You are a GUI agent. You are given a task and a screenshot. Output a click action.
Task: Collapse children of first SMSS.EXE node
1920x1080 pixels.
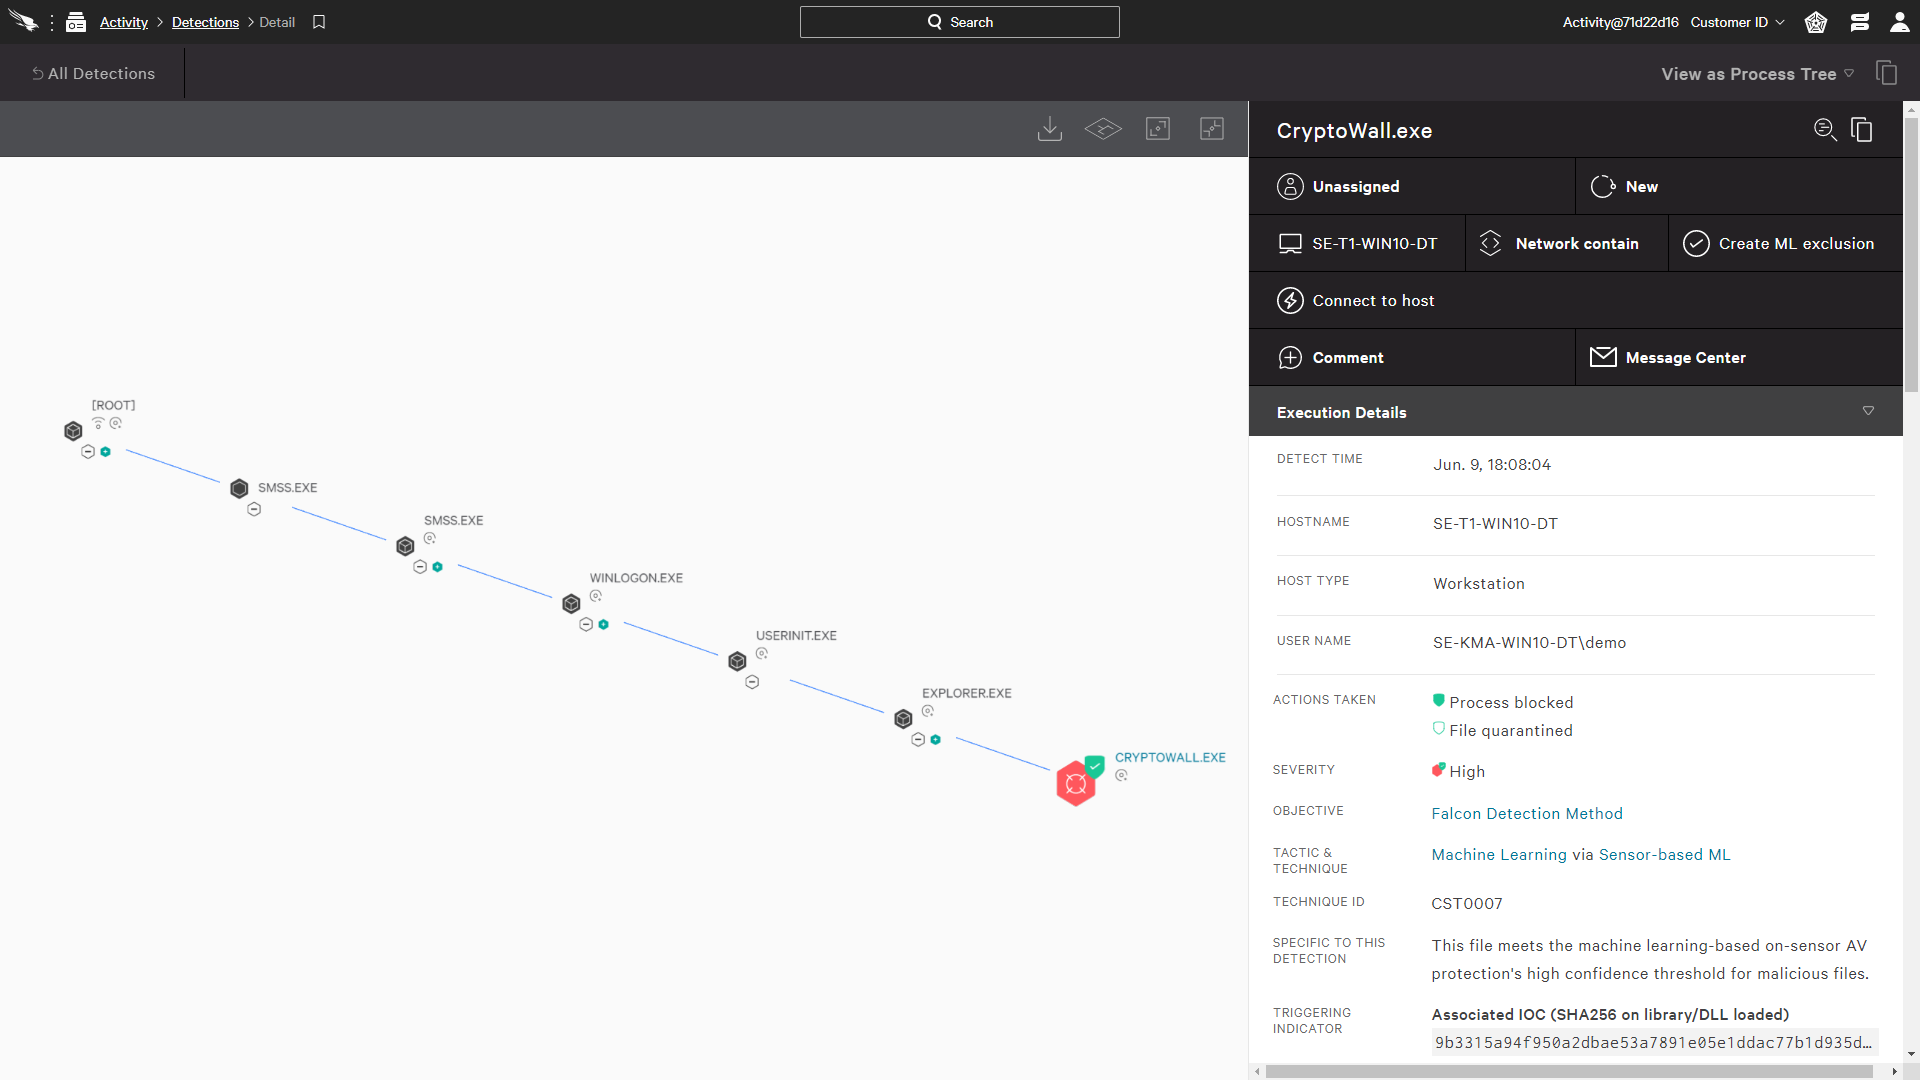point(254,510)
